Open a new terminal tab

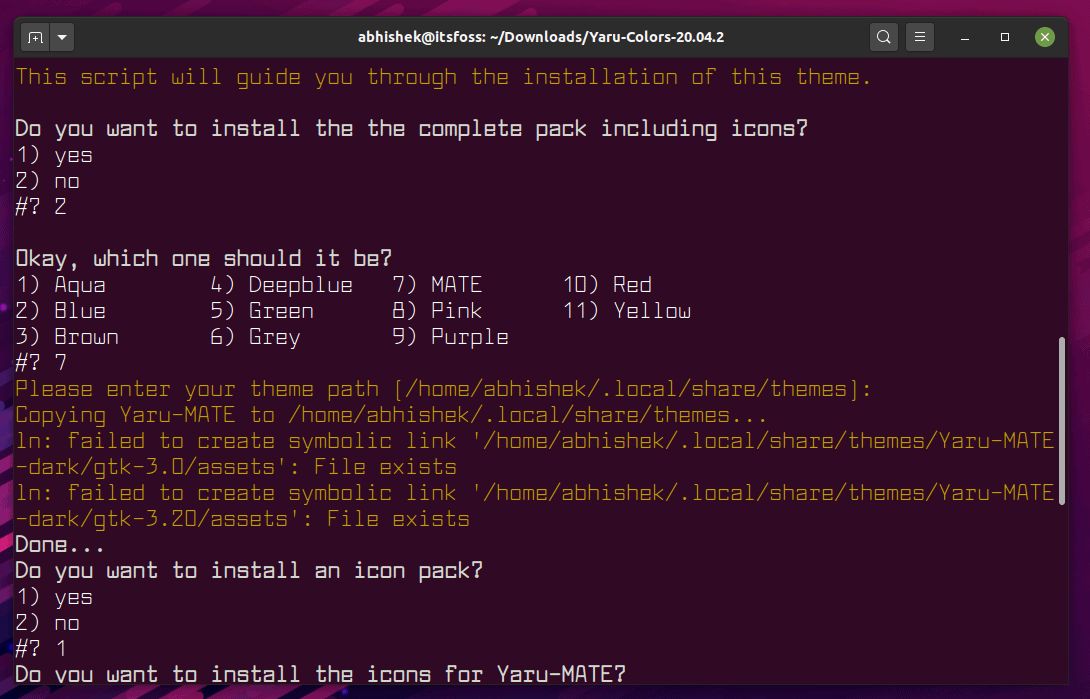pos(33,36)
